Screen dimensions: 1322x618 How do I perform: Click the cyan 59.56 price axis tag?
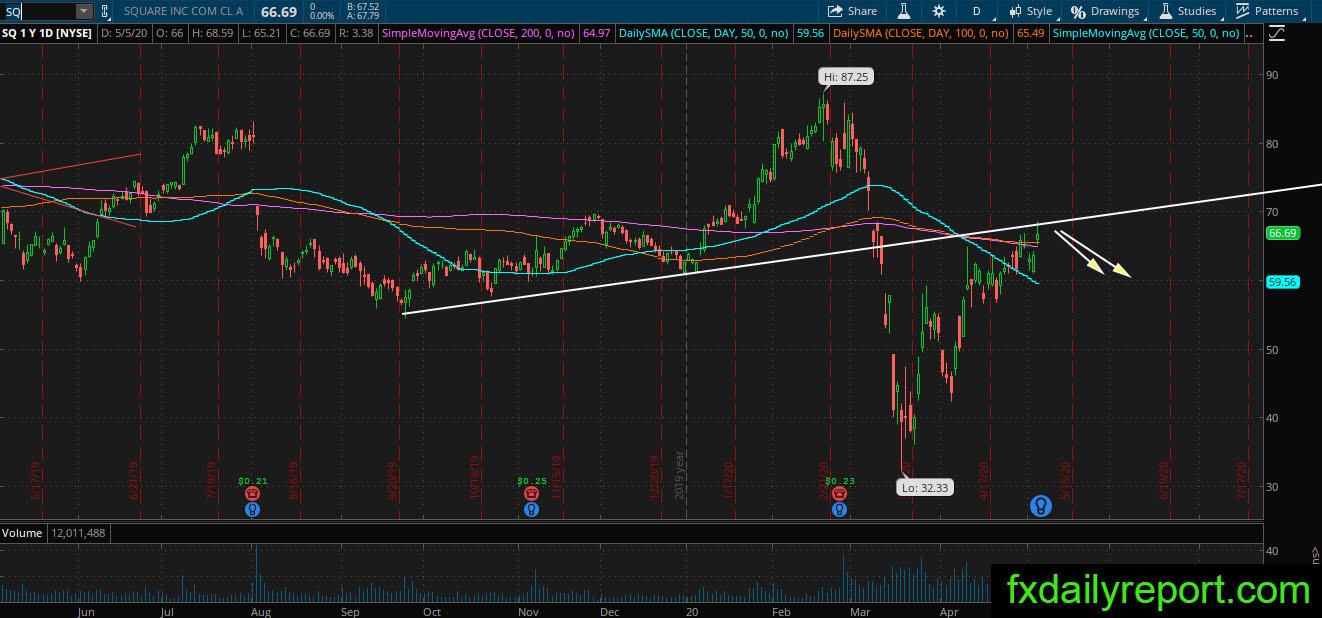click(1282, 282)
